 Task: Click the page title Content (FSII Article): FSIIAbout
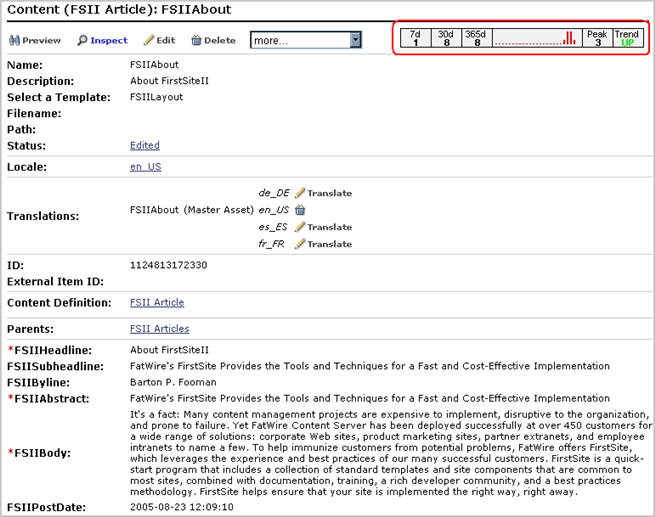[x=119, y=10]
